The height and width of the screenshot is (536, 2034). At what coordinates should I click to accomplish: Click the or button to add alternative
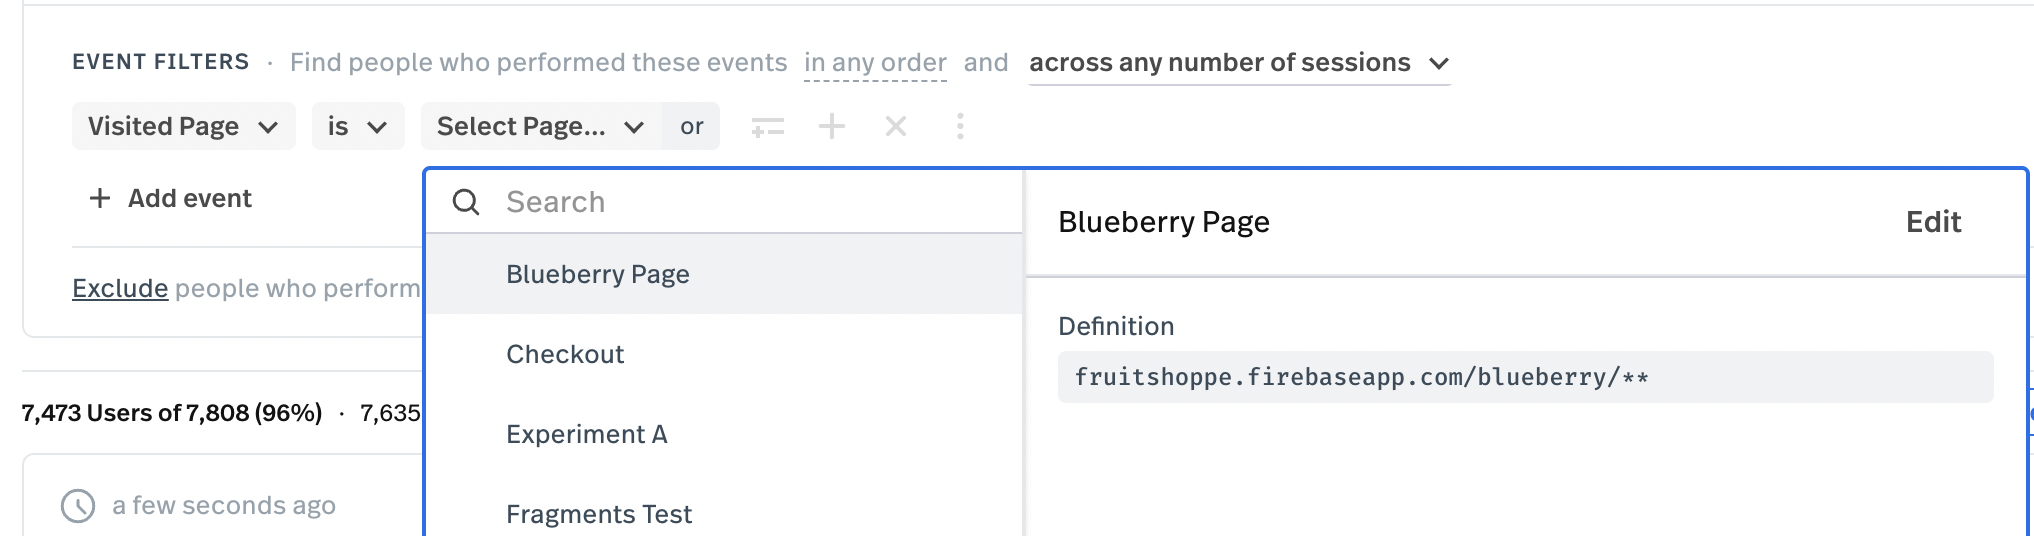pos(691,126)
